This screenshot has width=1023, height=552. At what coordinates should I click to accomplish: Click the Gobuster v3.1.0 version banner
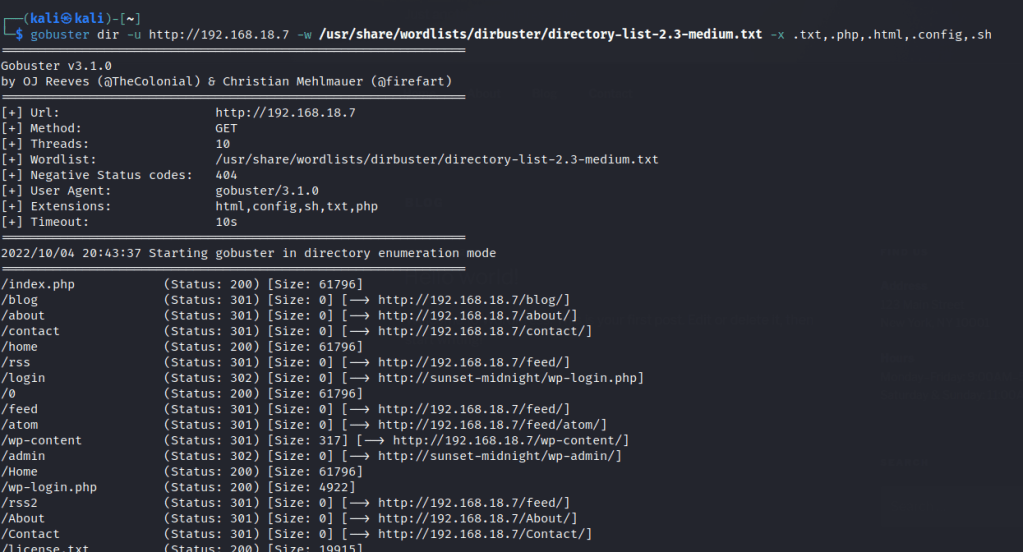coord(56,66)
